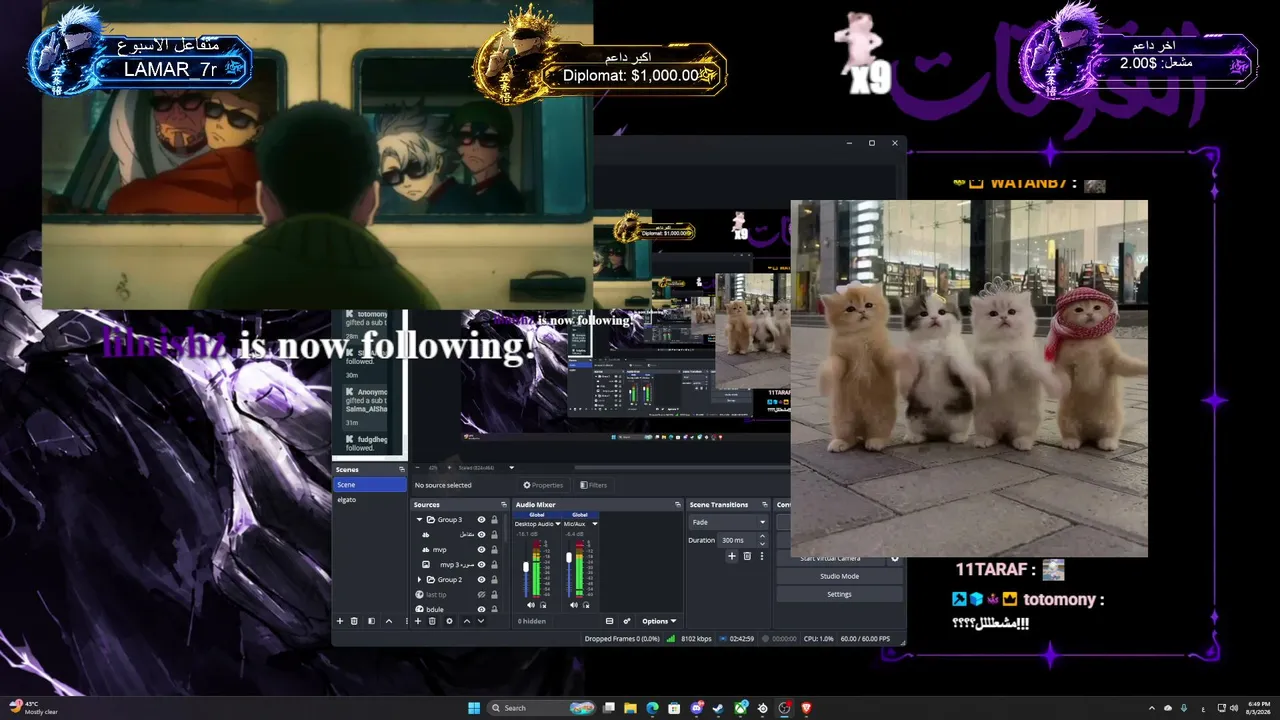Move source up in Sources toolbar
Screen dimensions: 1280x720
point(466,621)
